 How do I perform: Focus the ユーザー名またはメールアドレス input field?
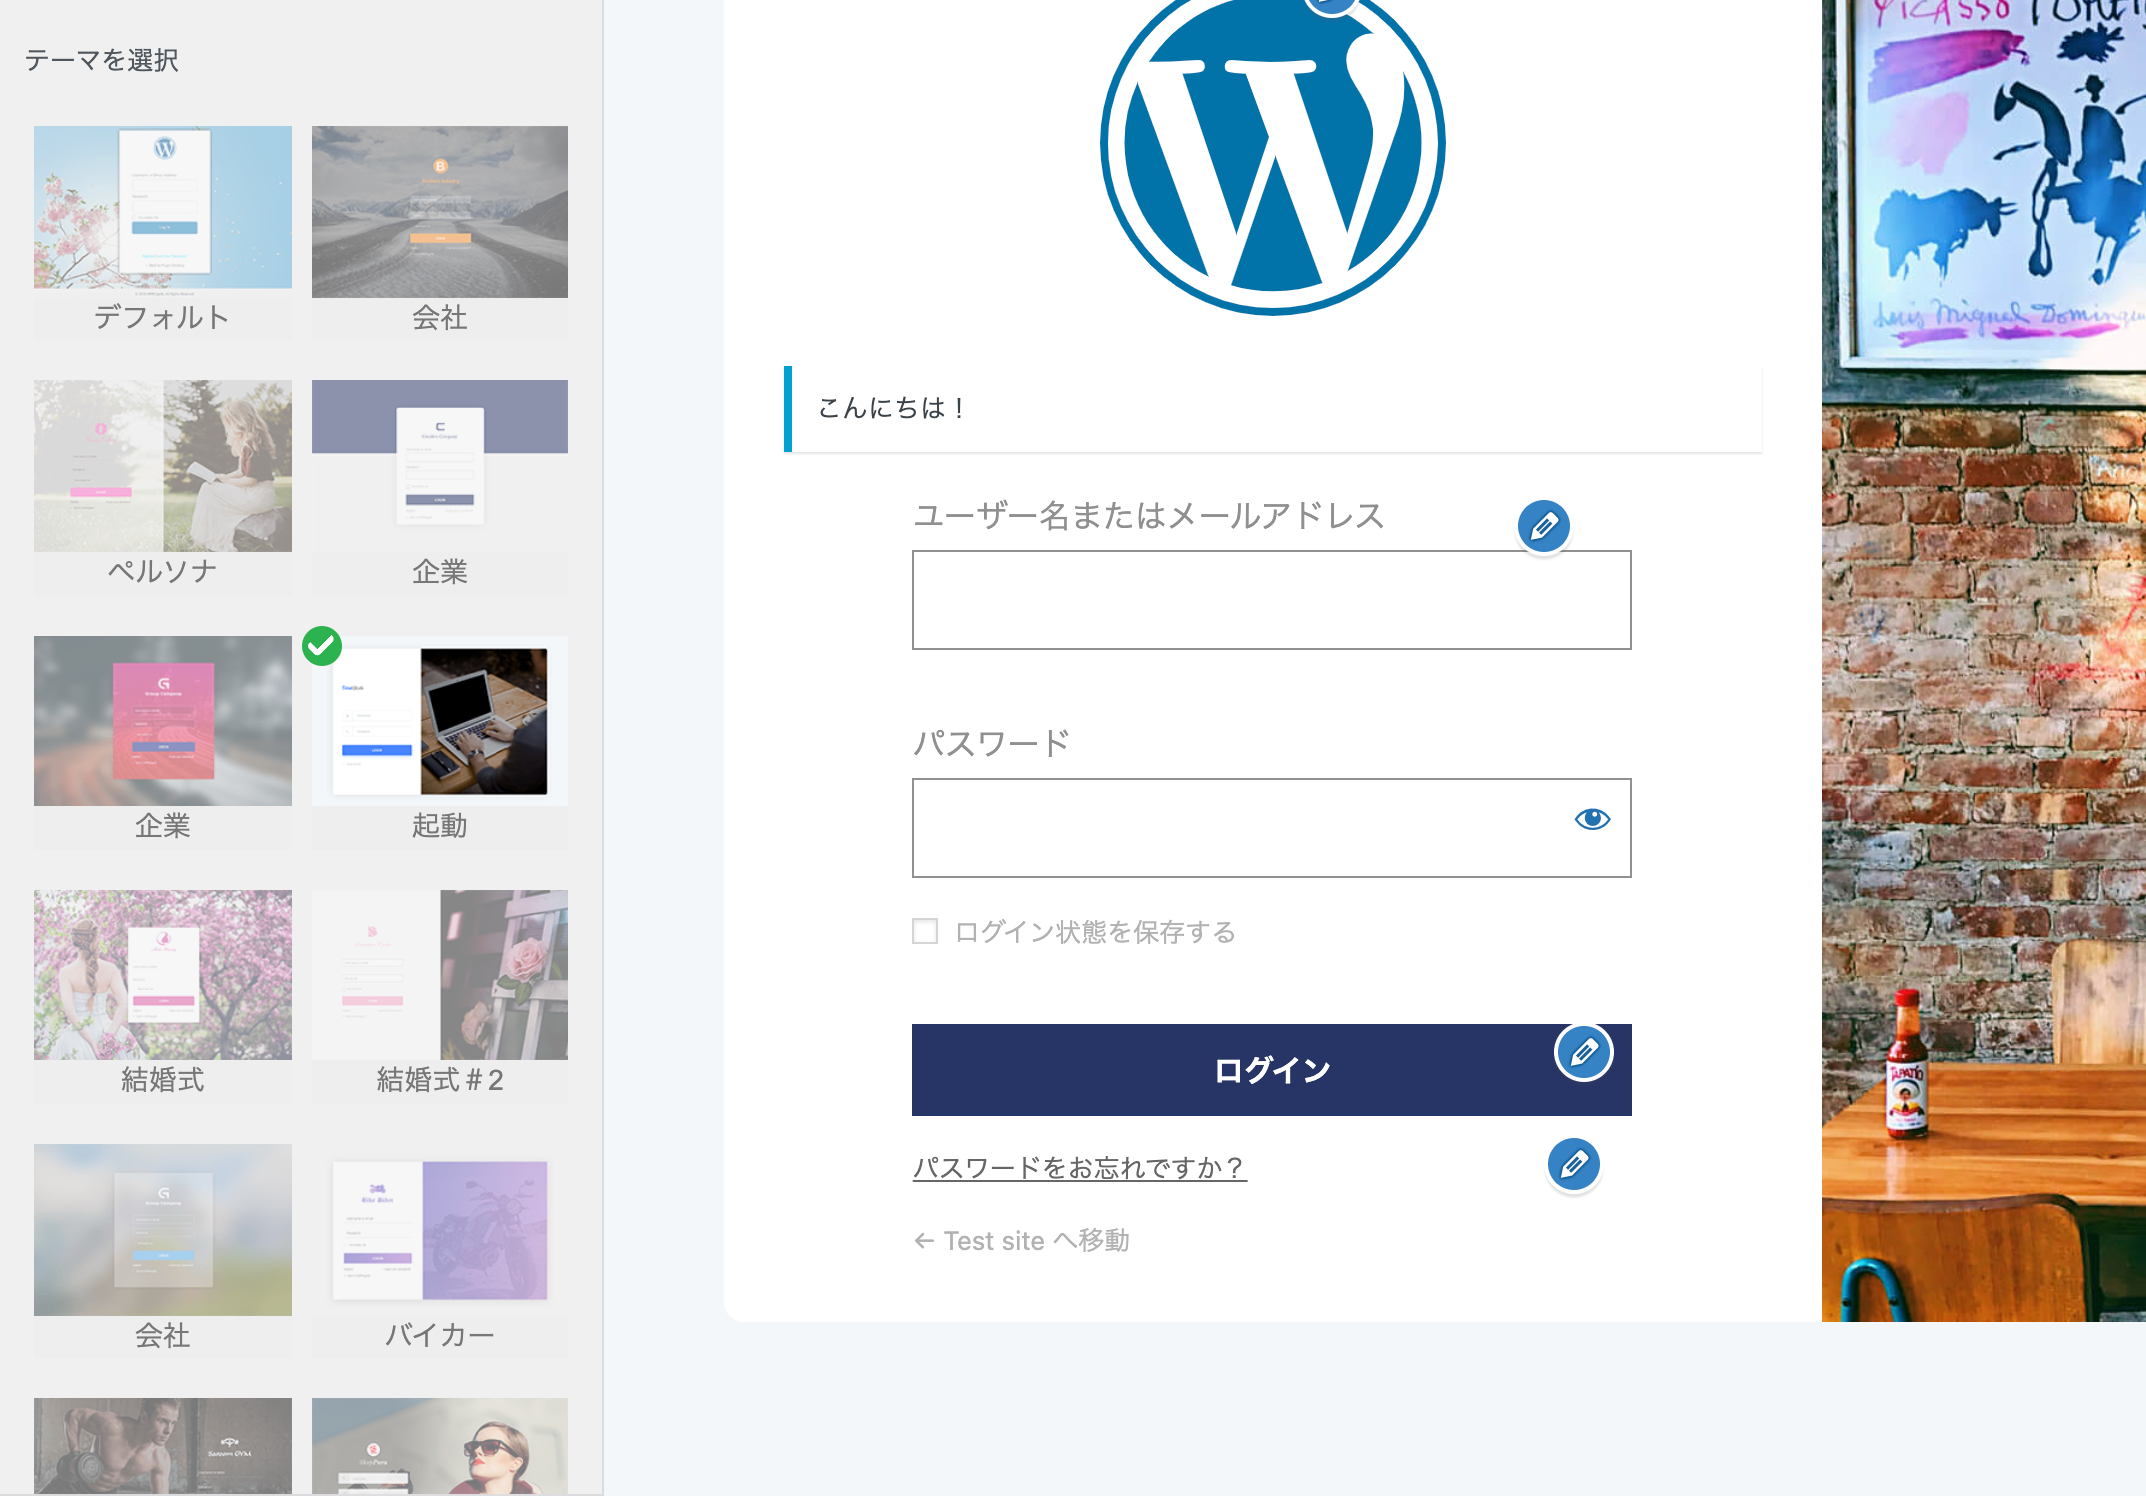point(1271,600)
